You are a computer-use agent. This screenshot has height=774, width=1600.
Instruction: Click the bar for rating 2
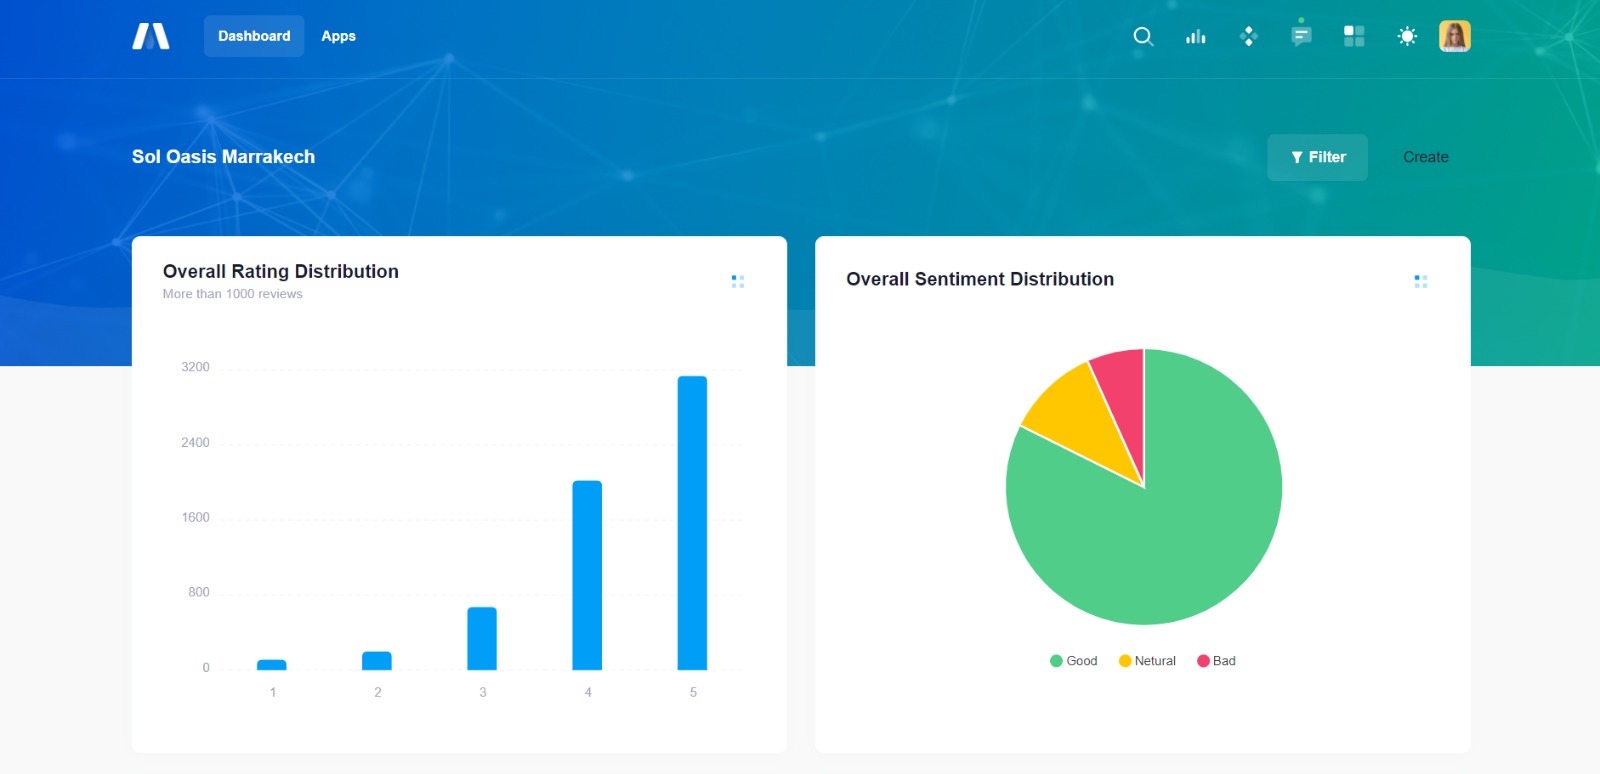click(377, 661)
